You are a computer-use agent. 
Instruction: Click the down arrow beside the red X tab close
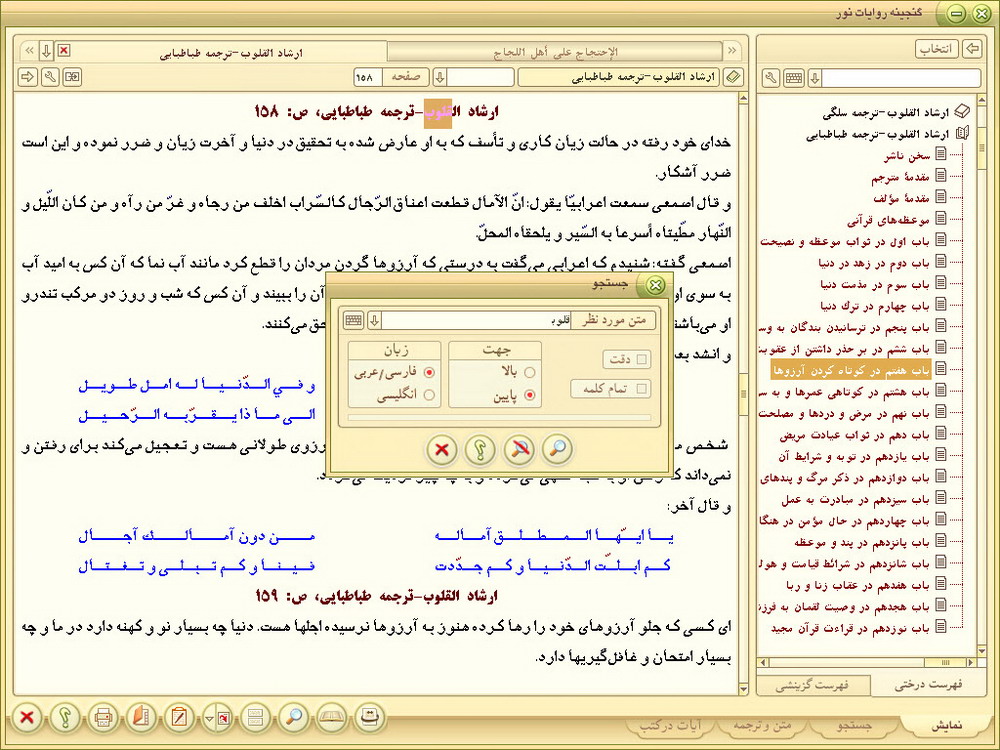click(x=46, y=51)
